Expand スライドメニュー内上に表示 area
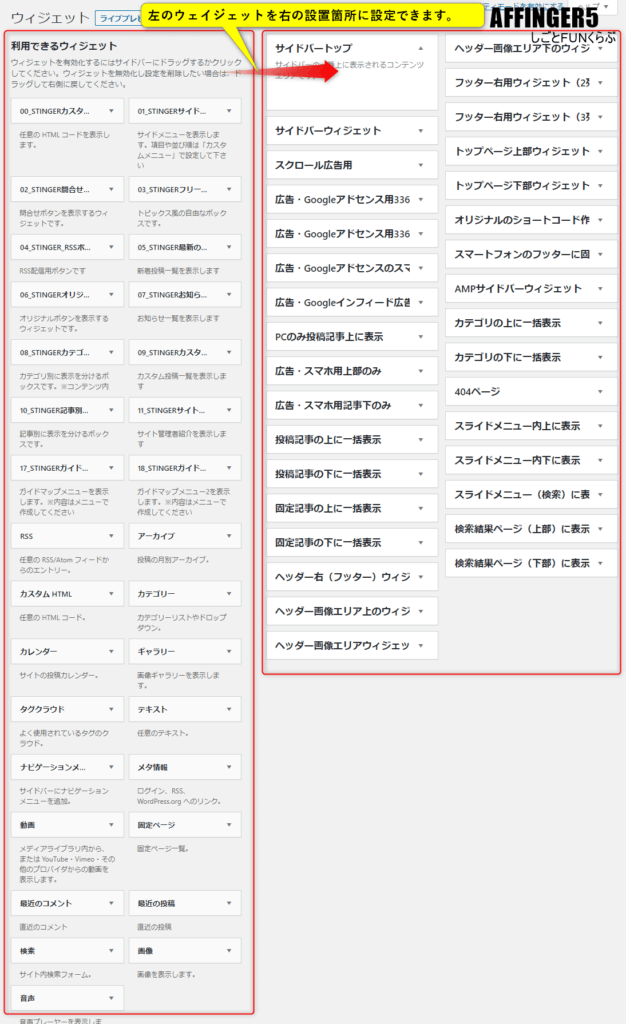 [600, 426]
